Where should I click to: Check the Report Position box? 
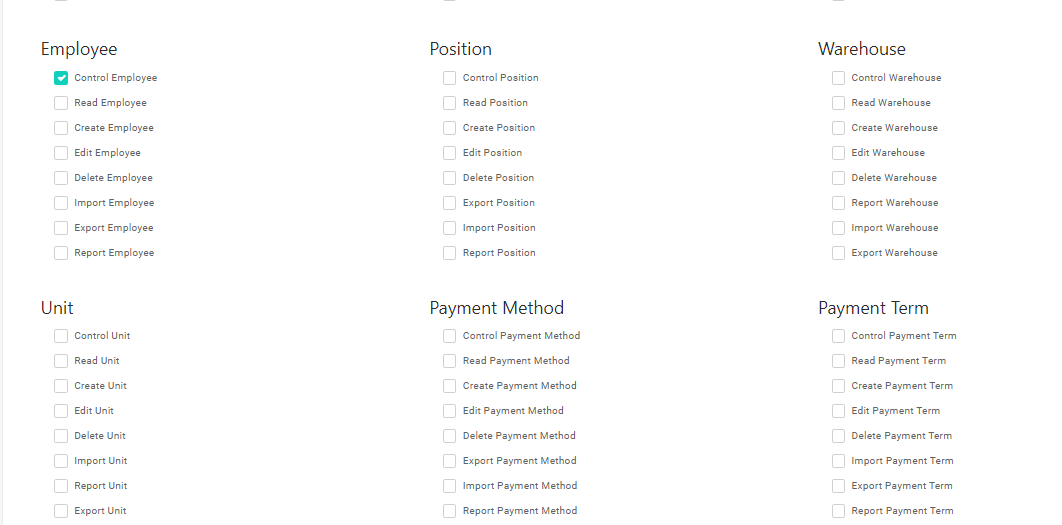[x=450, y=253]
